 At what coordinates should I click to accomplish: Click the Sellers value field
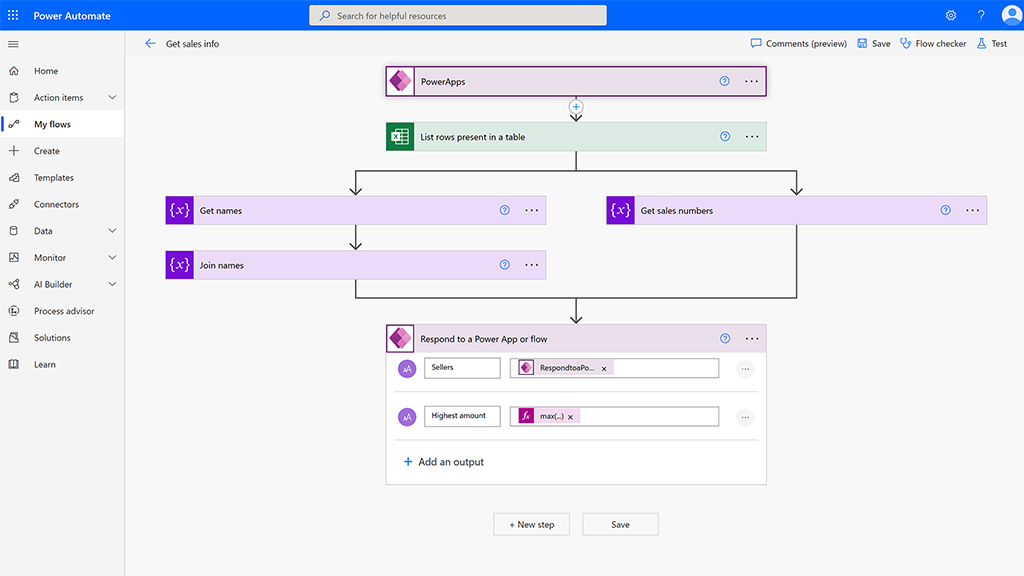[615, 368]
